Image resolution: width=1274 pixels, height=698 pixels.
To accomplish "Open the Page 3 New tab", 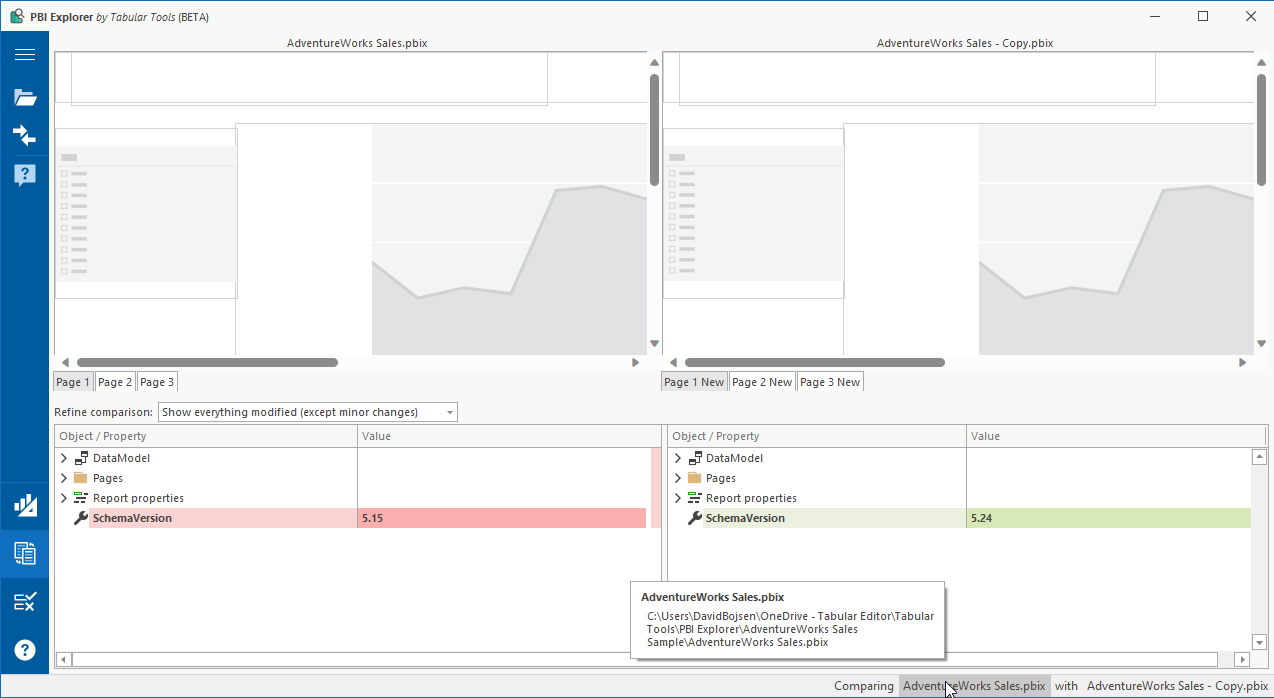I will [x=831, y=381].
